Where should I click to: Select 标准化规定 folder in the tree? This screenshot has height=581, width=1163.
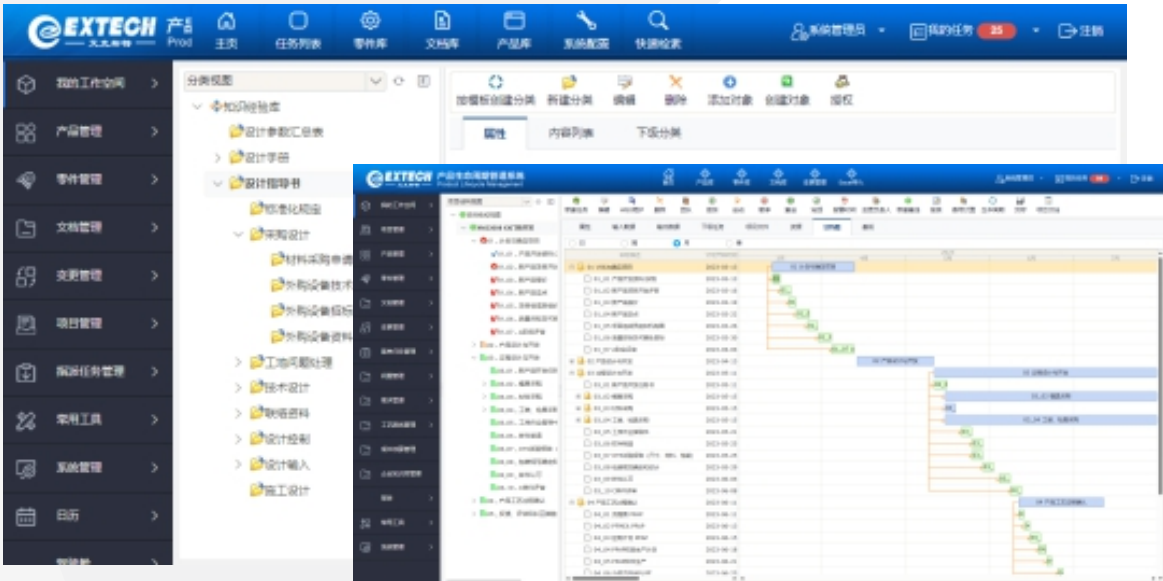[286, 209]
